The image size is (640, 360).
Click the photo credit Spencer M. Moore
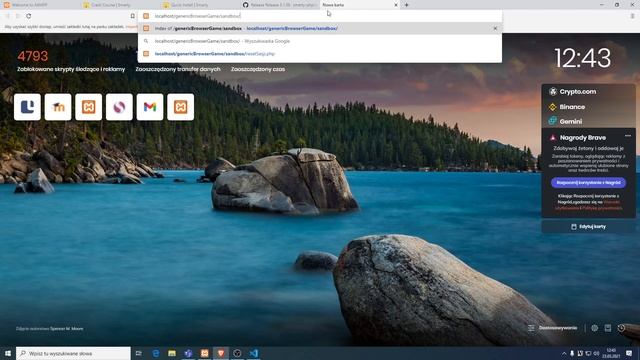(67, 329)
